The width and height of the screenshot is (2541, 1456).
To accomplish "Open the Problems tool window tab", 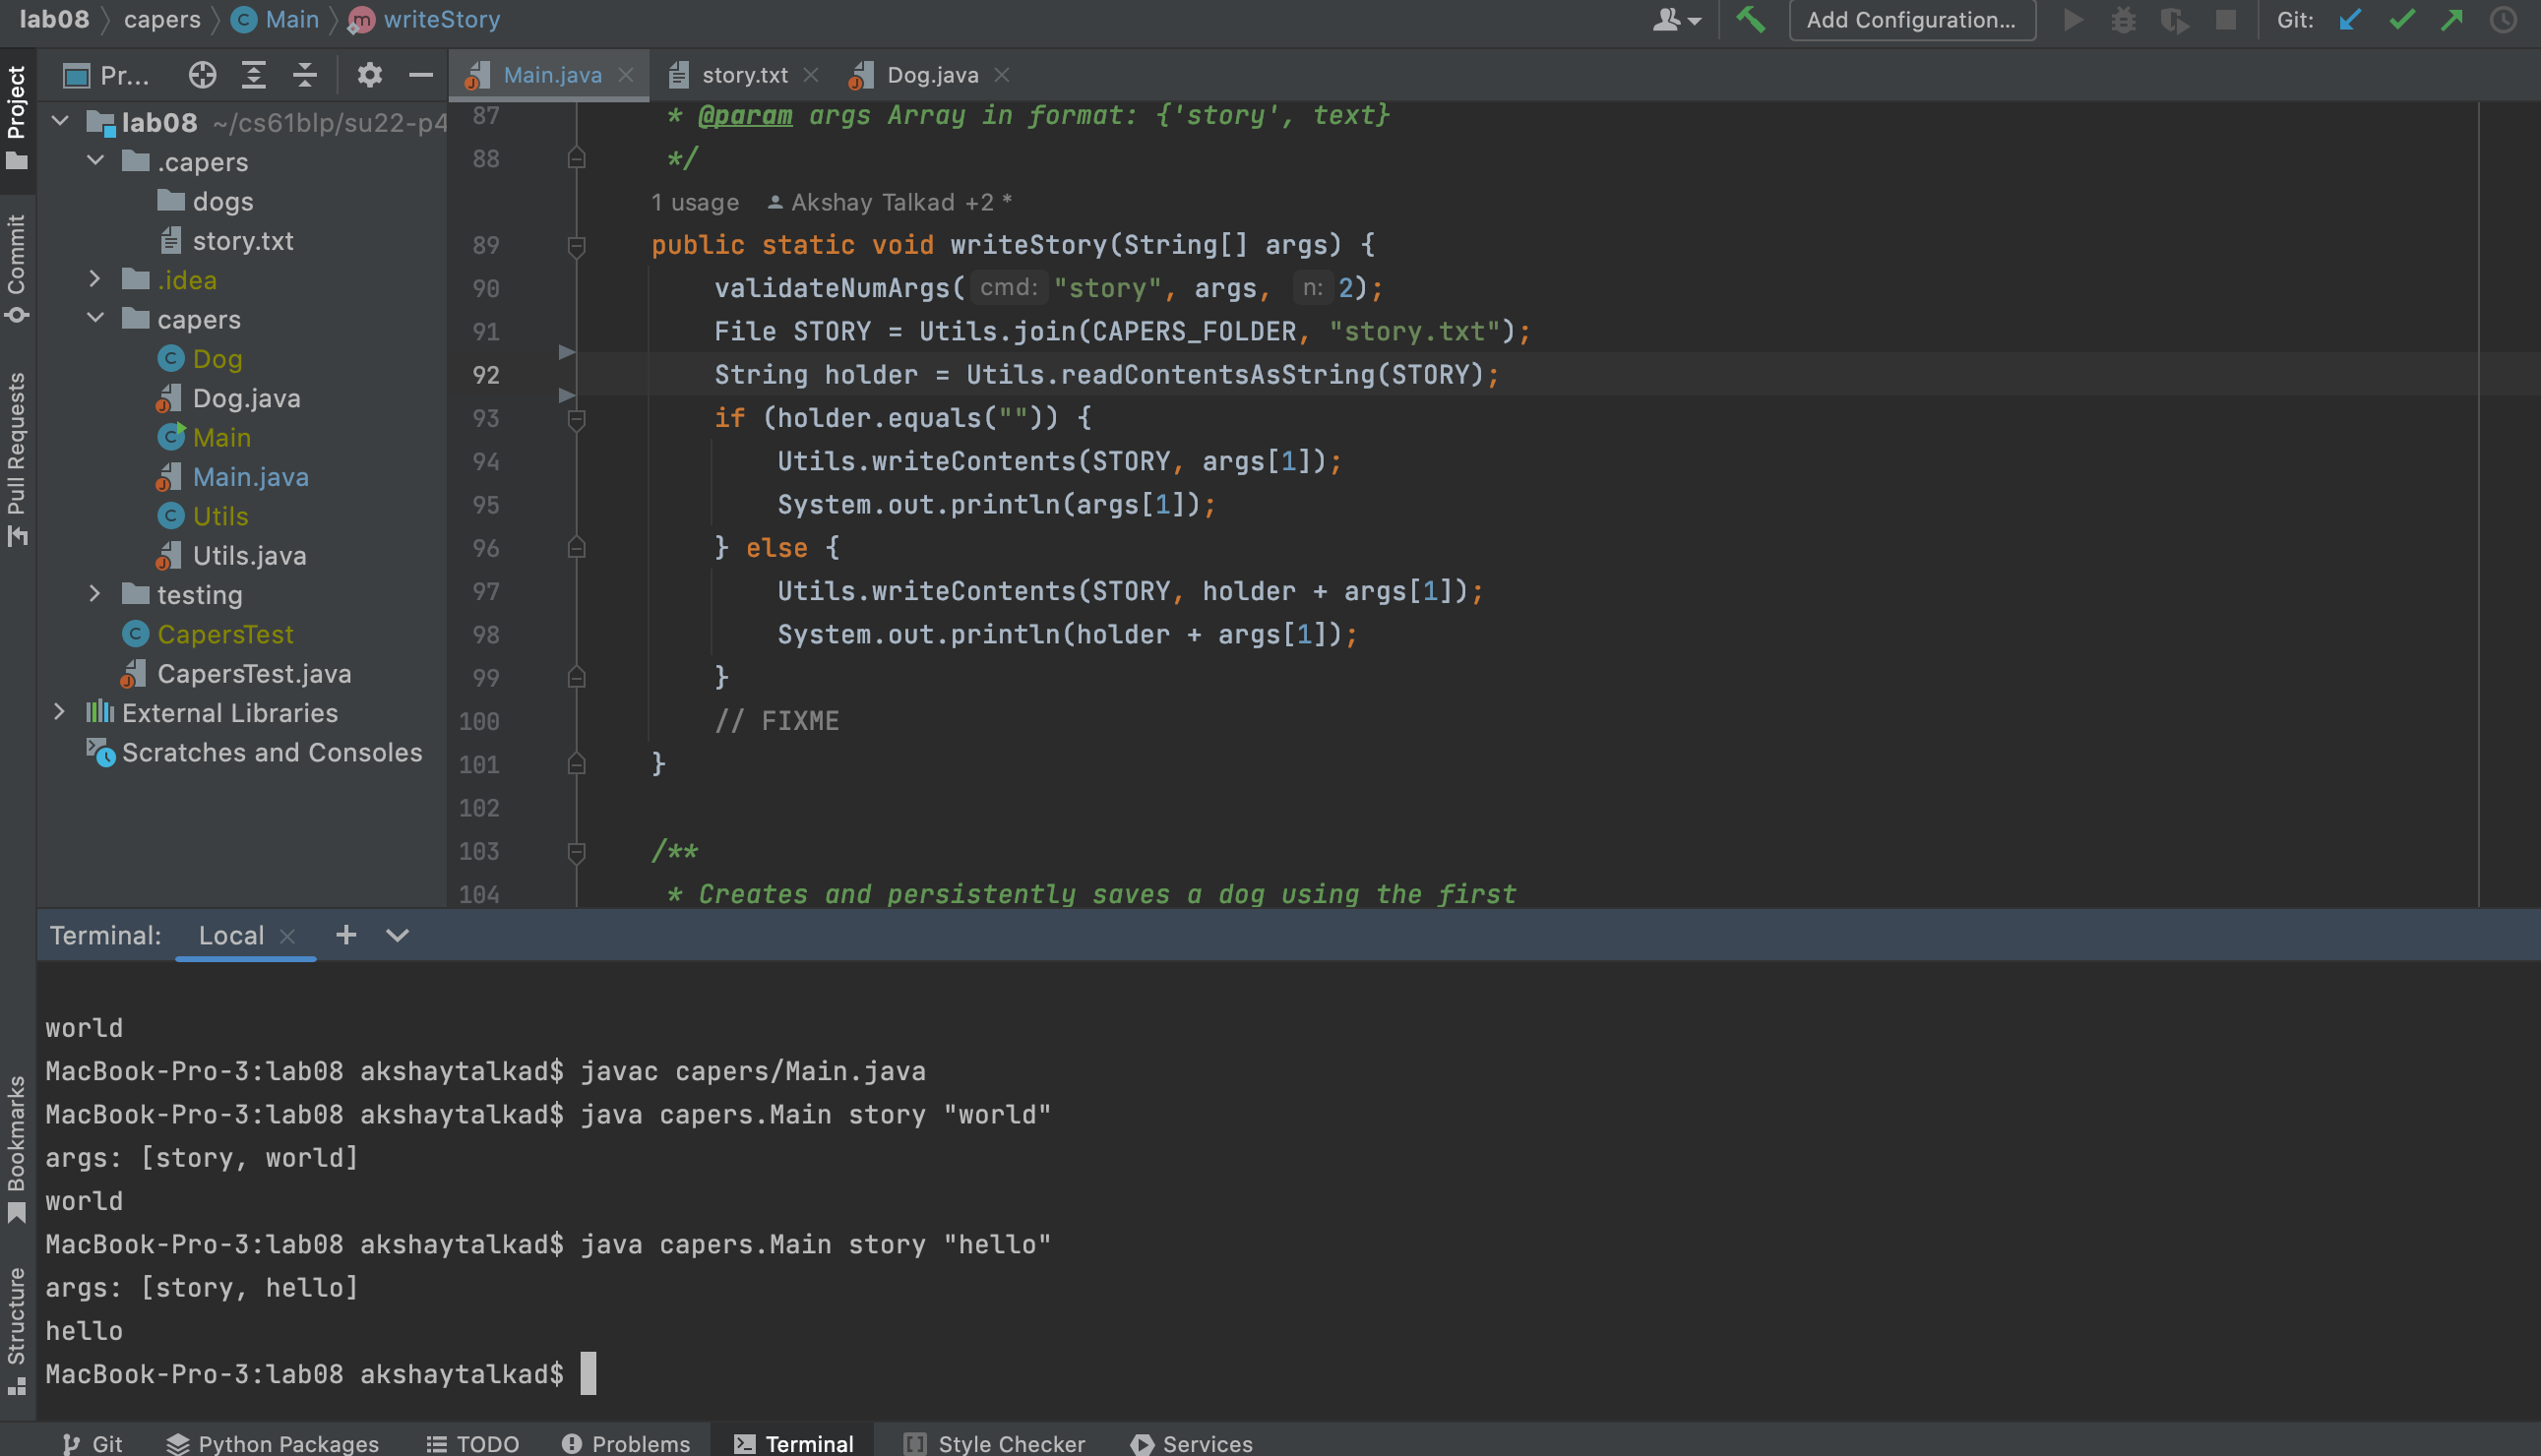I will [626, 1443].
